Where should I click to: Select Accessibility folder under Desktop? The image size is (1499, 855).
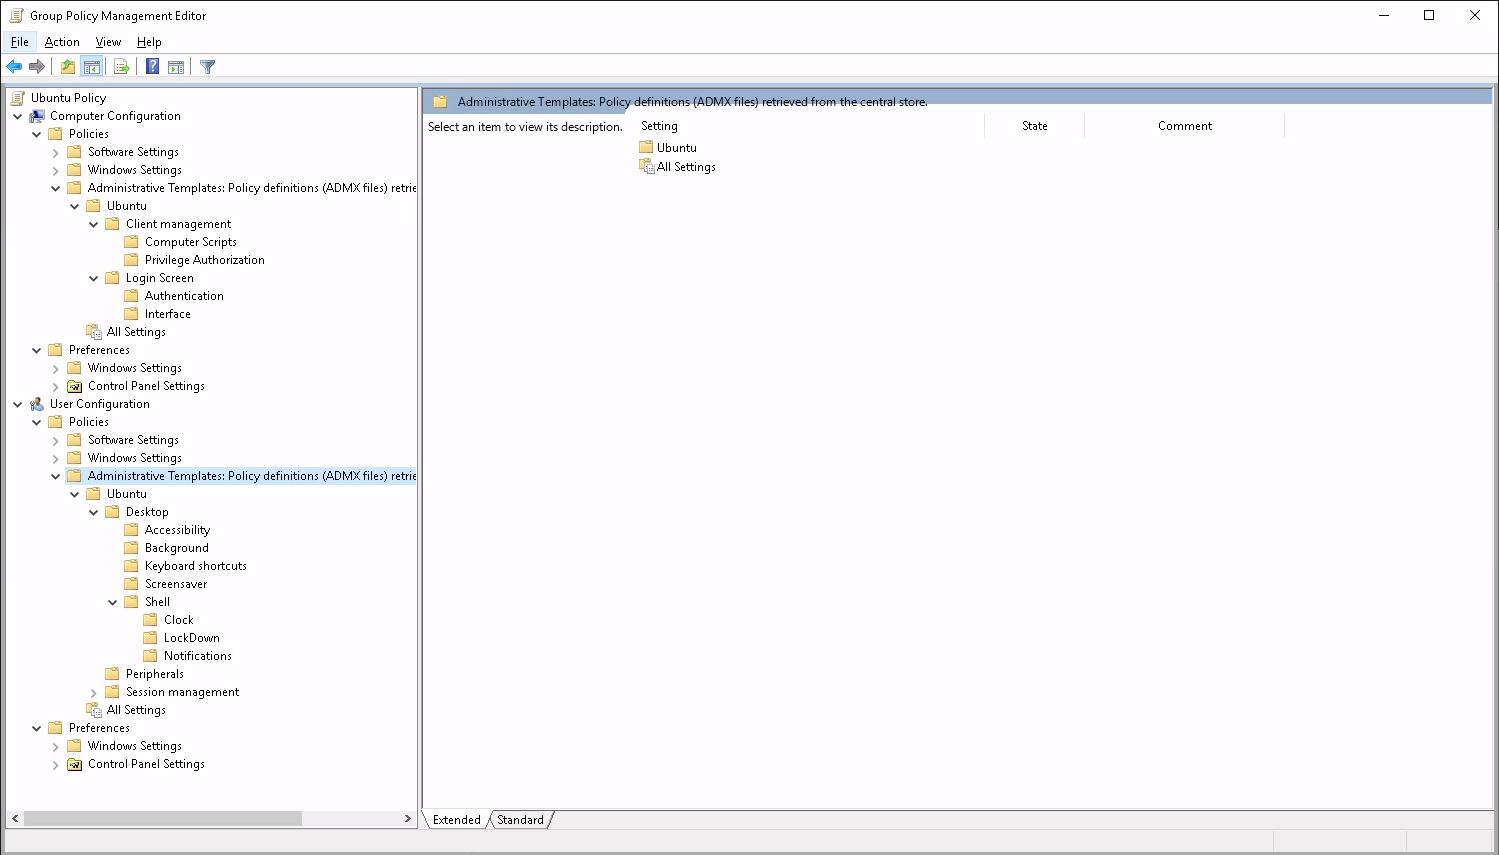coord(177,530)
